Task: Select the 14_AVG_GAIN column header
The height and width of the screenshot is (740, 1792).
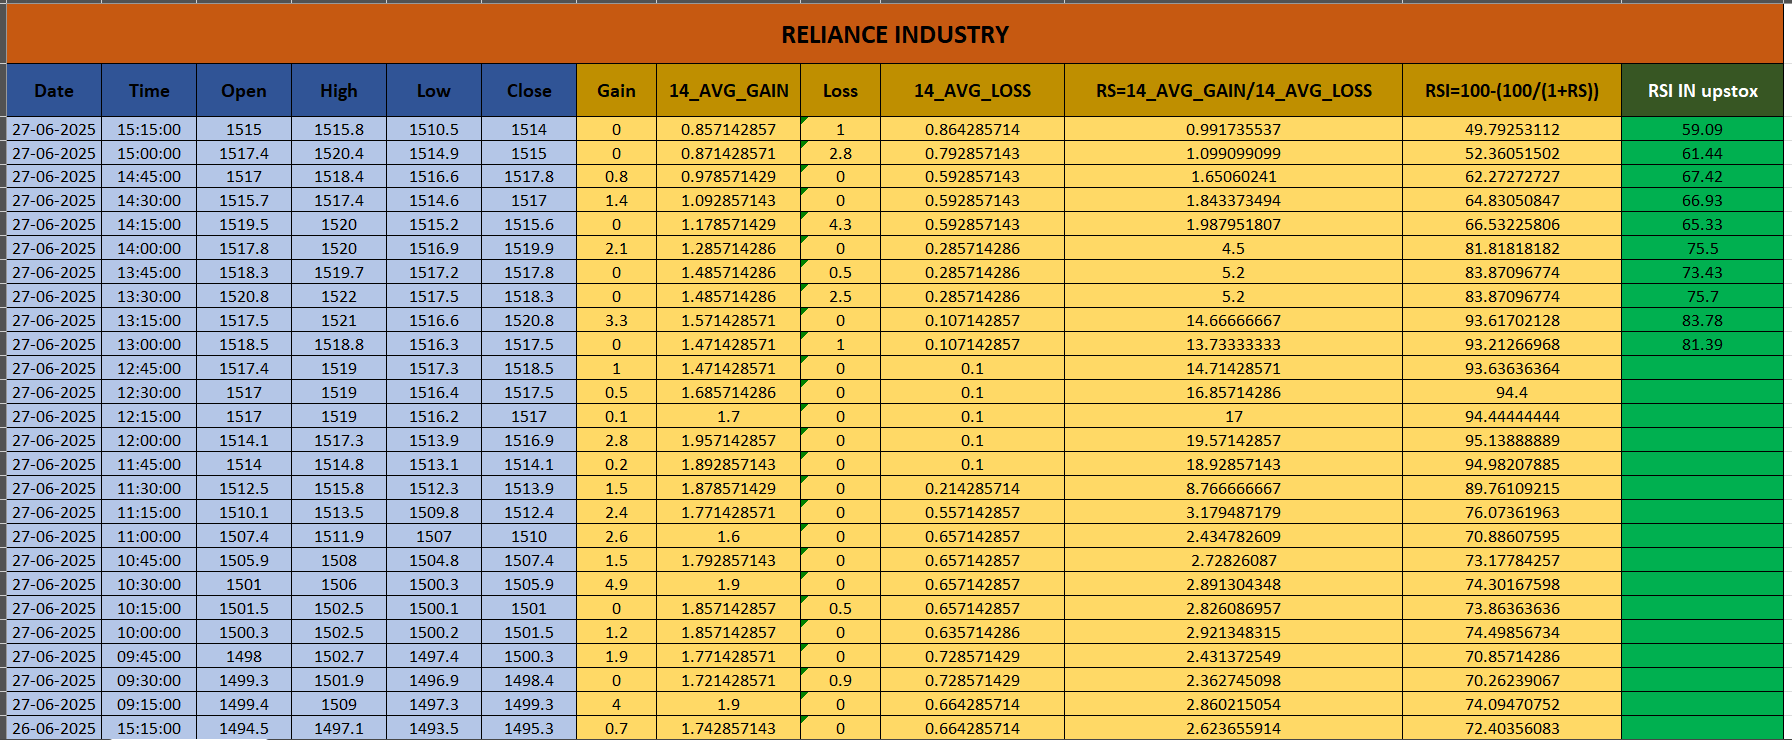Action: tap(729, 91)
